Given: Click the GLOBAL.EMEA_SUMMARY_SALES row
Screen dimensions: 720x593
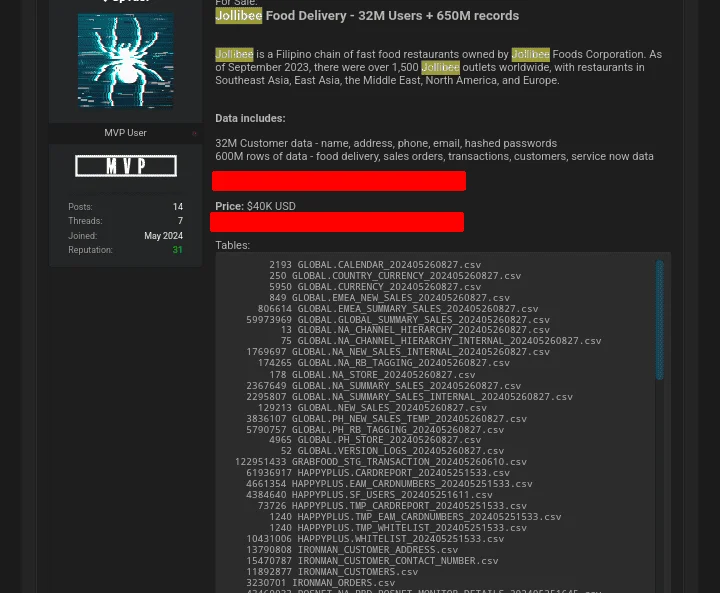Looking at the screenshot, I should click(x=398, y=309).
